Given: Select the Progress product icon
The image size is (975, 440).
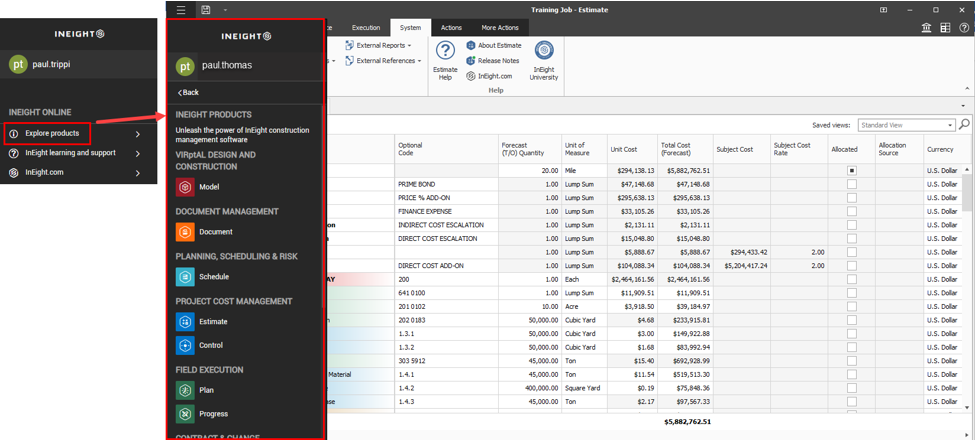Looking at the screenshot, I should pyautogui.click(x=185, y=413).
